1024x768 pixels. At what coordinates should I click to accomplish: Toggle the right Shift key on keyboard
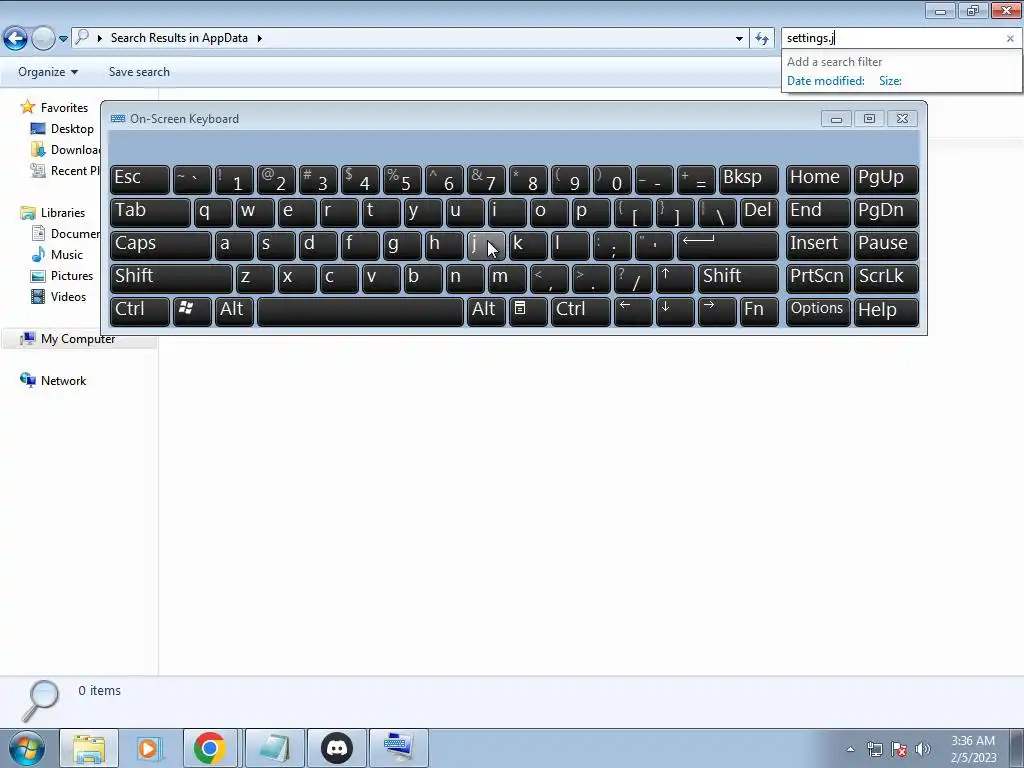click(x=738, y=278)
